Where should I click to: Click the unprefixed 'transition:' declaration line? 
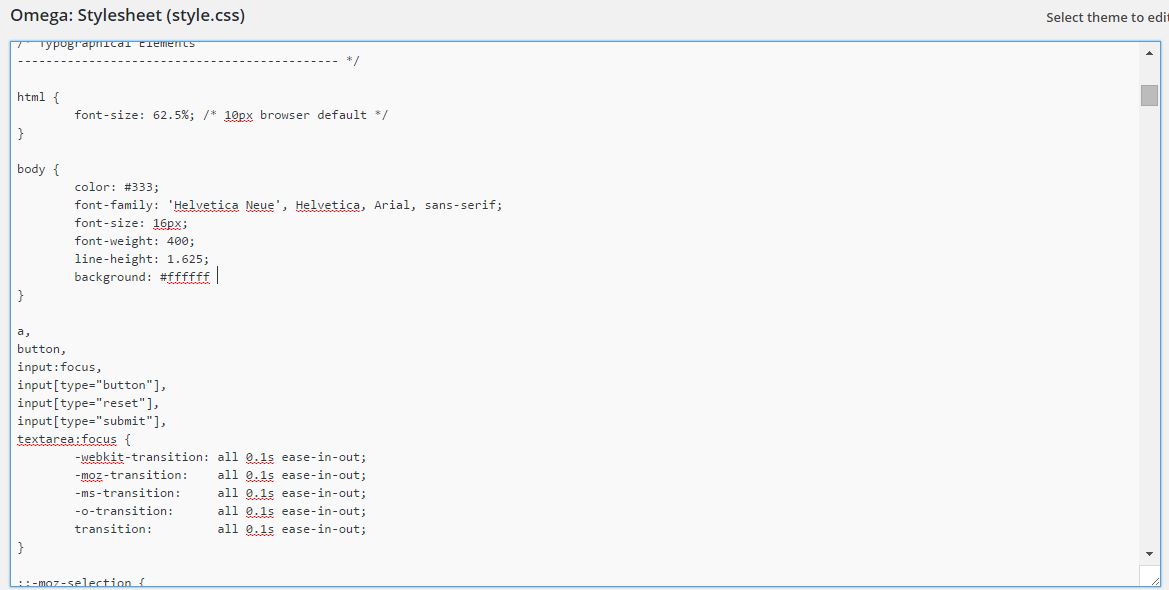[221, 529]
